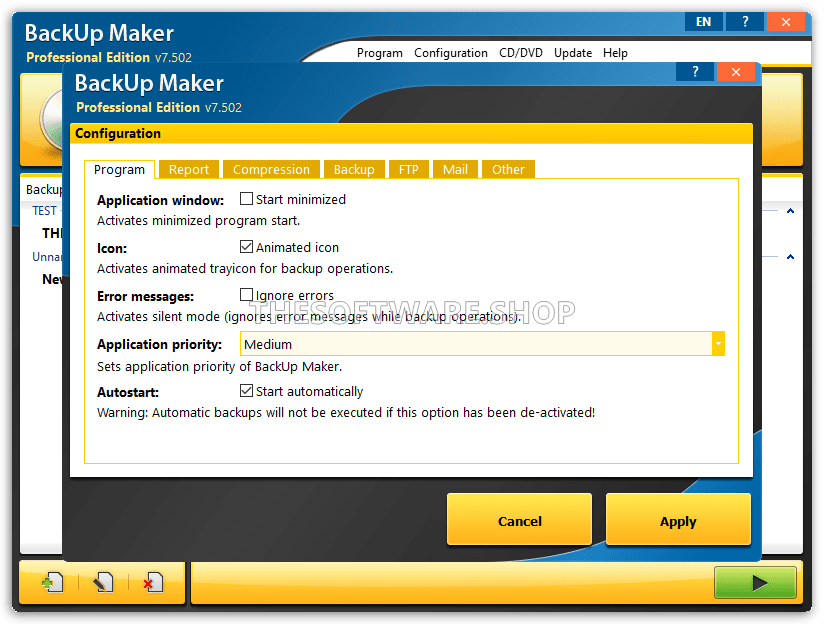The width and height of the screenshot is (824, 624).
Task: Select the Program tab
Action: 119,169
